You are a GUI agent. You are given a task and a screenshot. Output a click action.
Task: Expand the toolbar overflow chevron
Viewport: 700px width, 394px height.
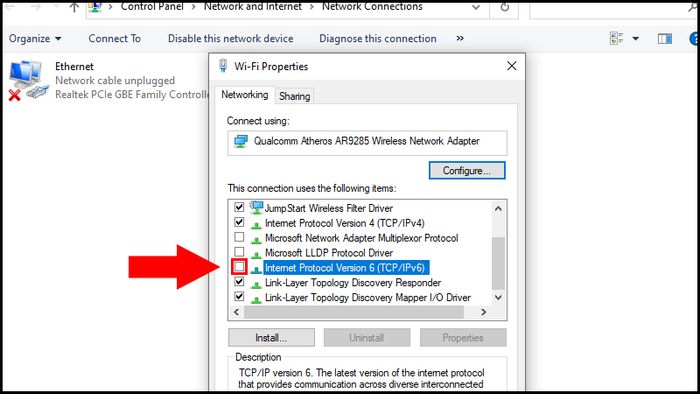460,38
